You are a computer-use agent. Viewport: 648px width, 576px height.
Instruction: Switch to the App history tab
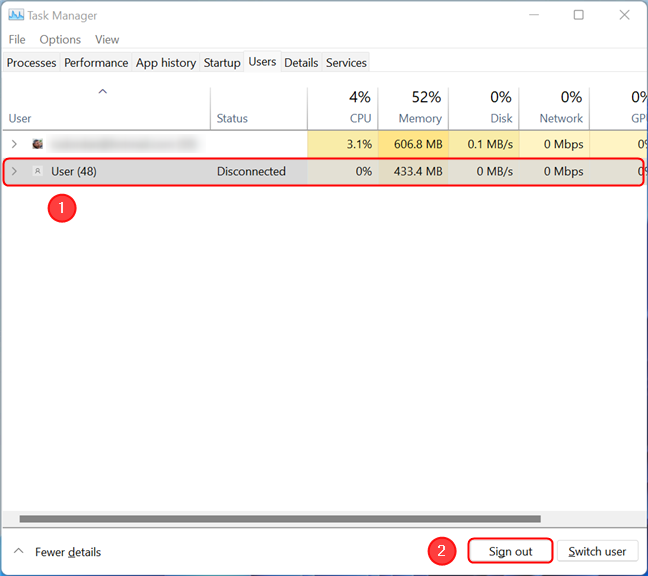point(166,63)
